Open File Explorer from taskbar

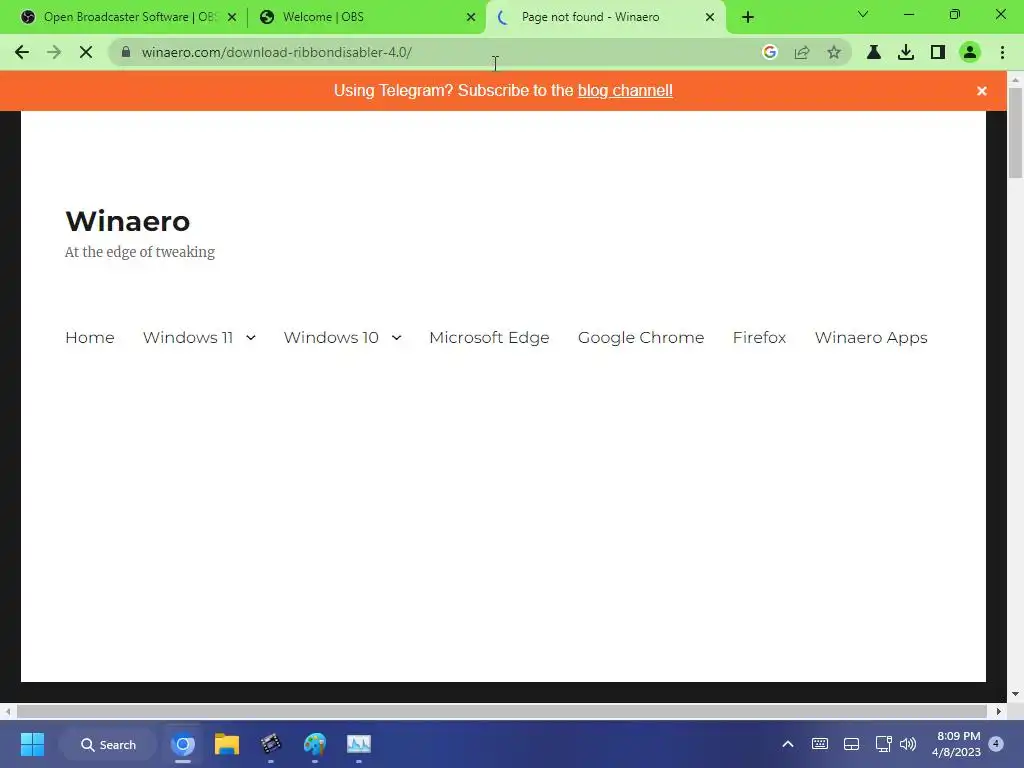click(x=227, y=744)
